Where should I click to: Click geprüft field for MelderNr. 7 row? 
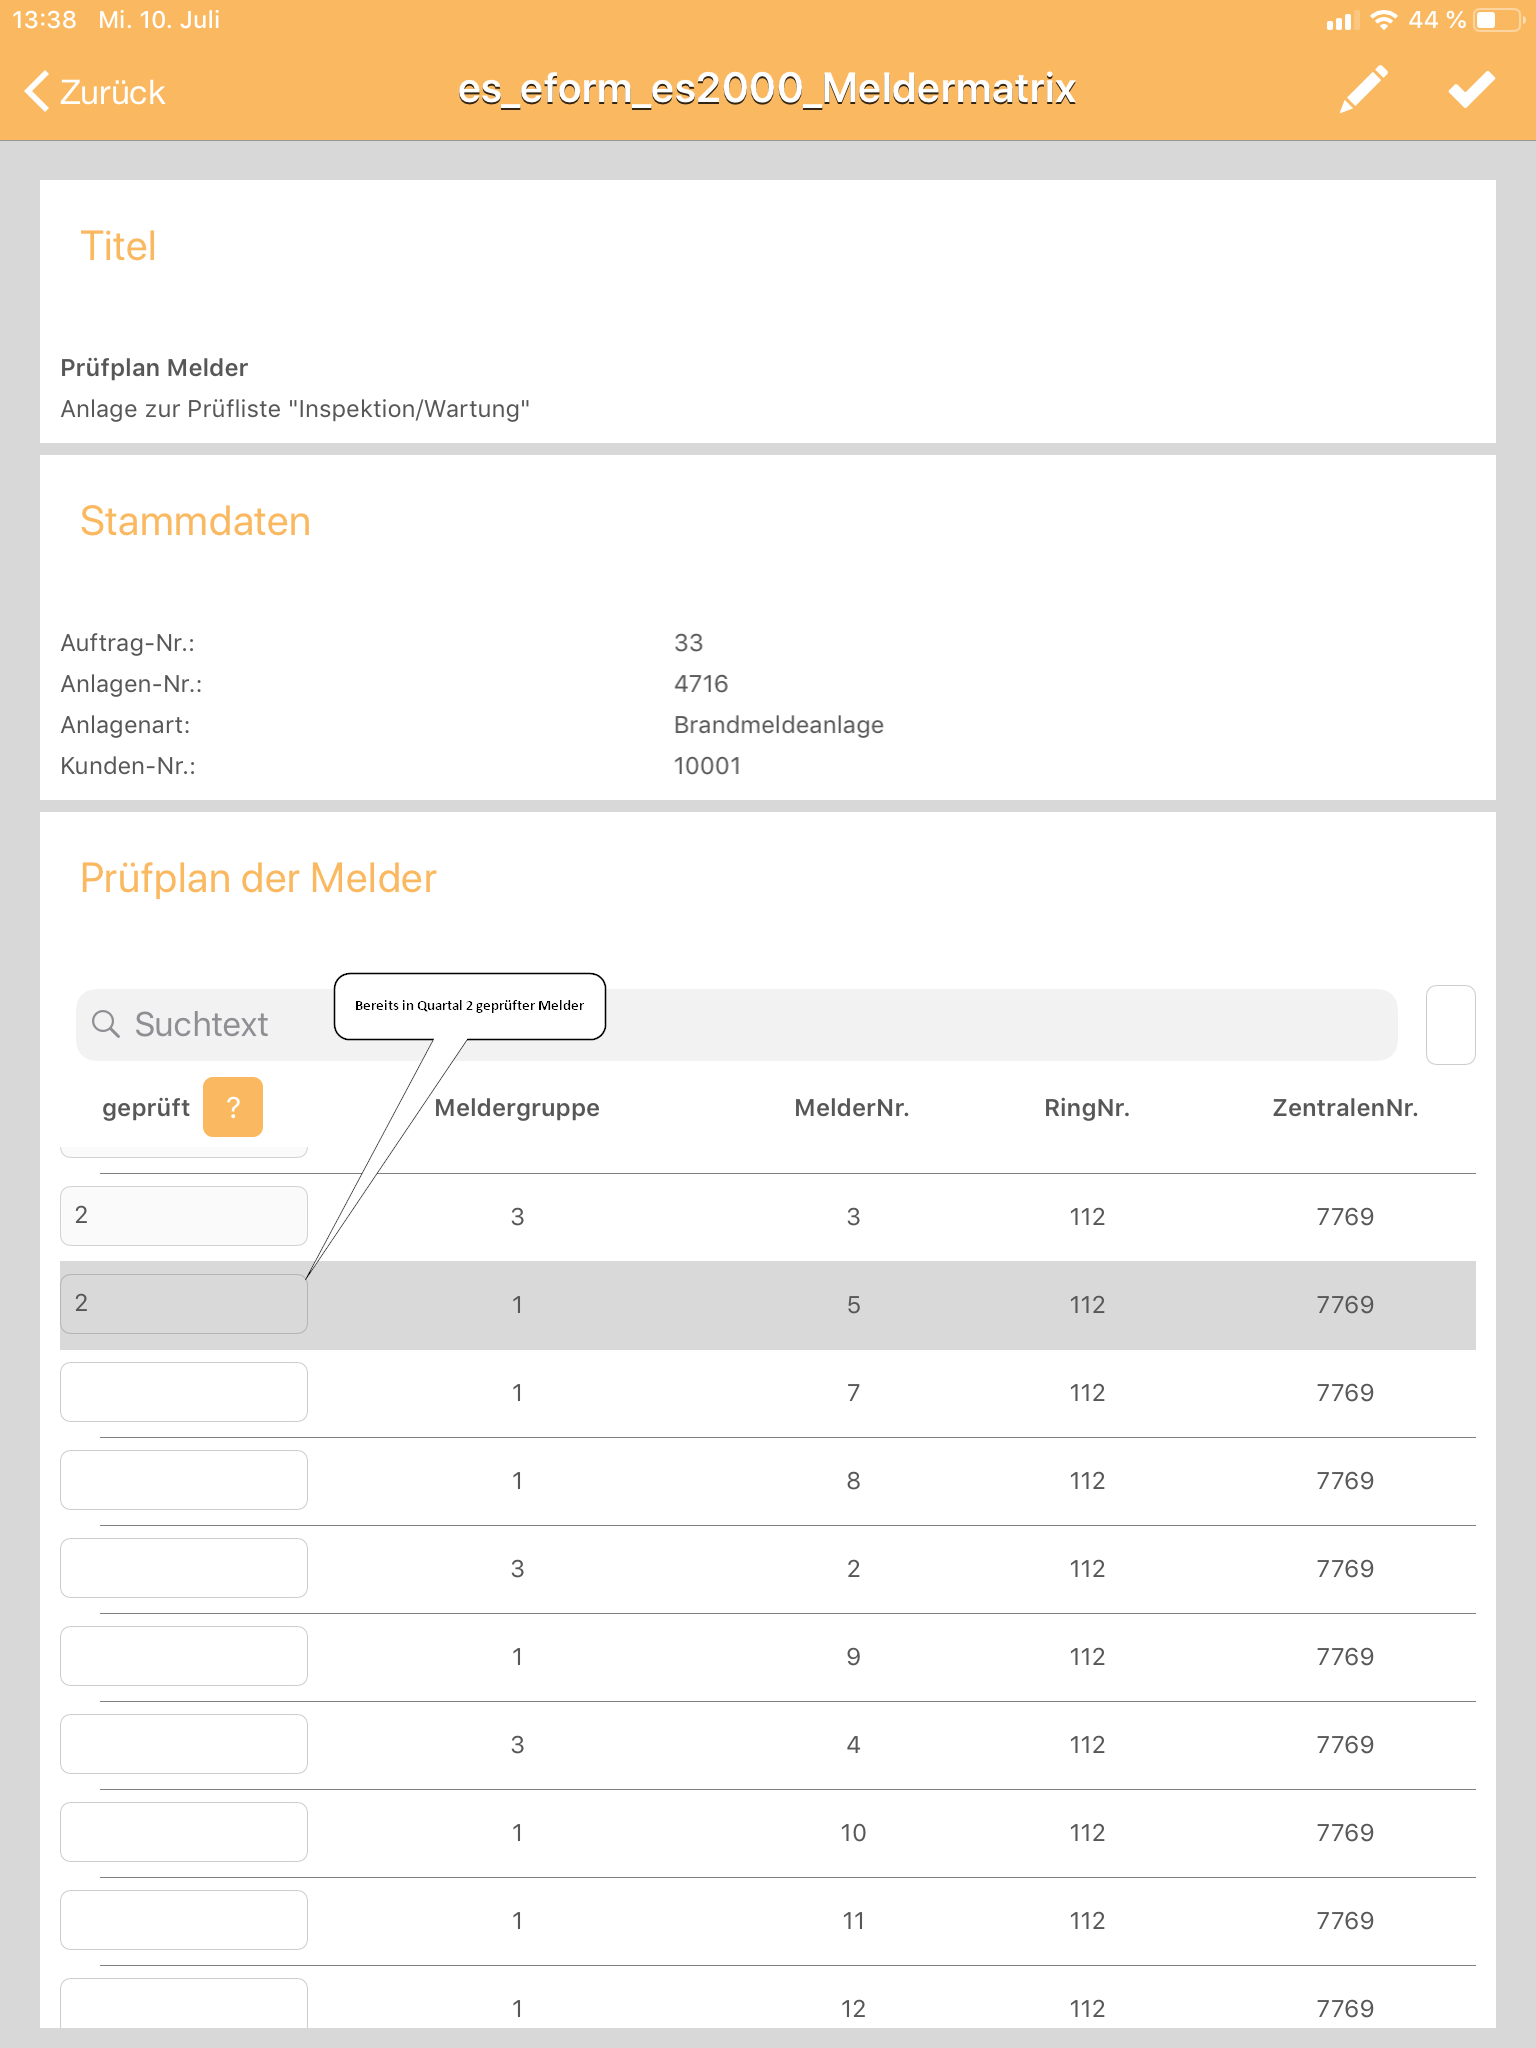click(184, 1392)
